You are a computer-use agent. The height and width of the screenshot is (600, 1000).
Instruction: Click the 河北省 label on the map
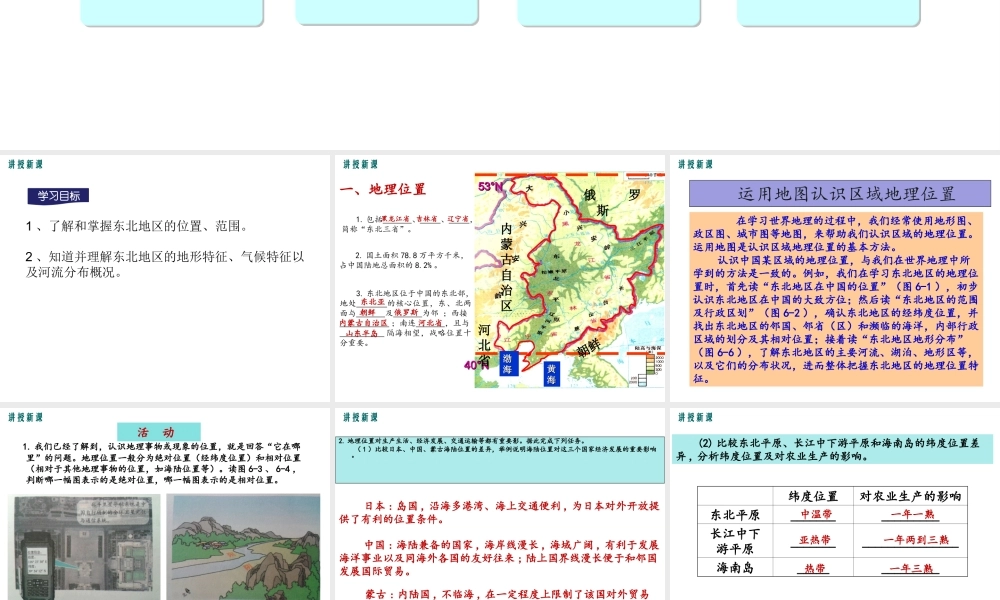[x=485, y=345]
